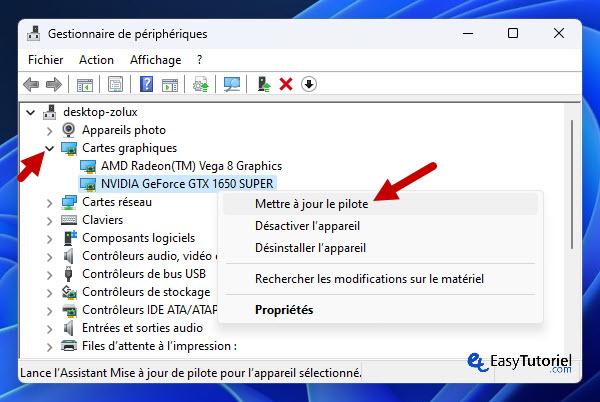This screenshot has width=600, height=402.
Task: Open the ? help menu
Action: (199, 60)
